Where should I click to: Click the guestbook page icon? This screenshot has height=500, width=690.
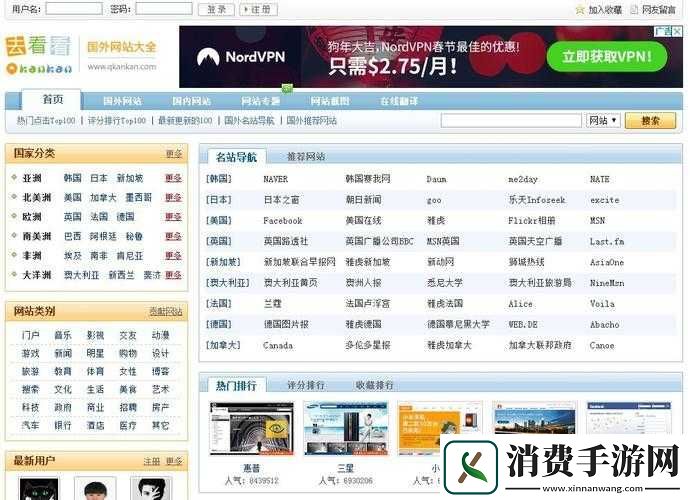634,9
